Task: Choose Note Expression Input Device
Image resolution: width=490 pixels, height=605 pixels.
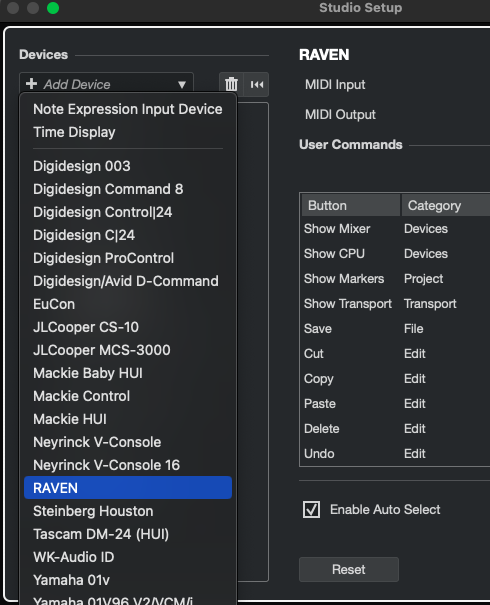Action: tap(128, 109)
